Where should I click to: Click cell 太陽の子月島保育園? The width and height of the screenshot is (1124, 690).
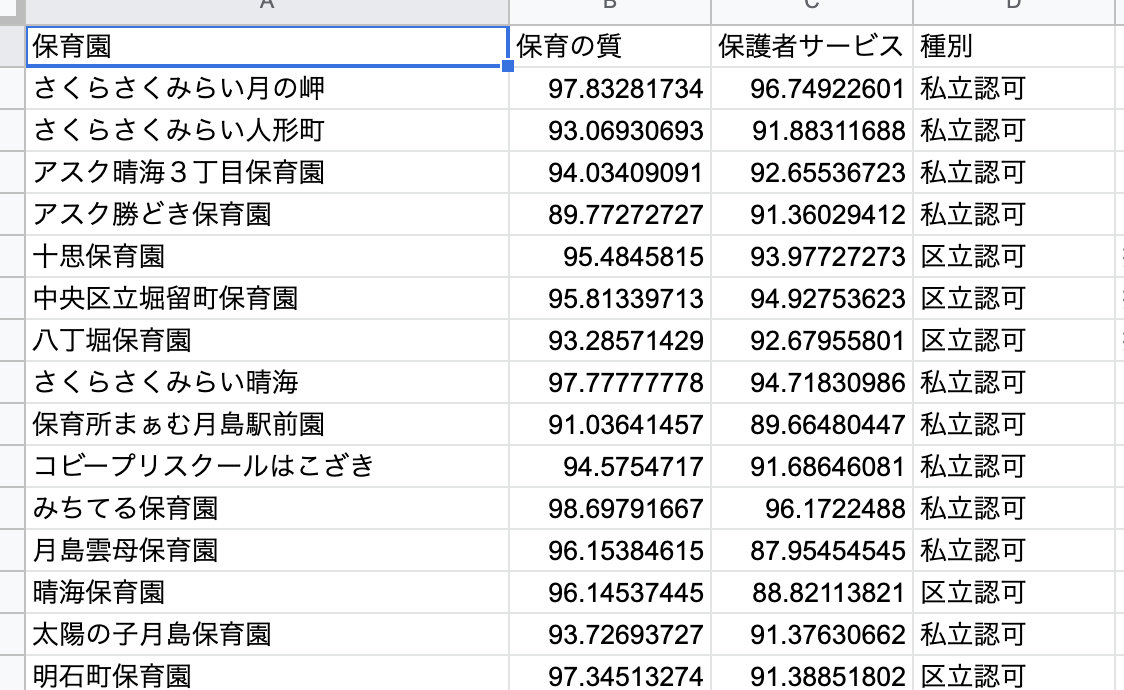267,635
